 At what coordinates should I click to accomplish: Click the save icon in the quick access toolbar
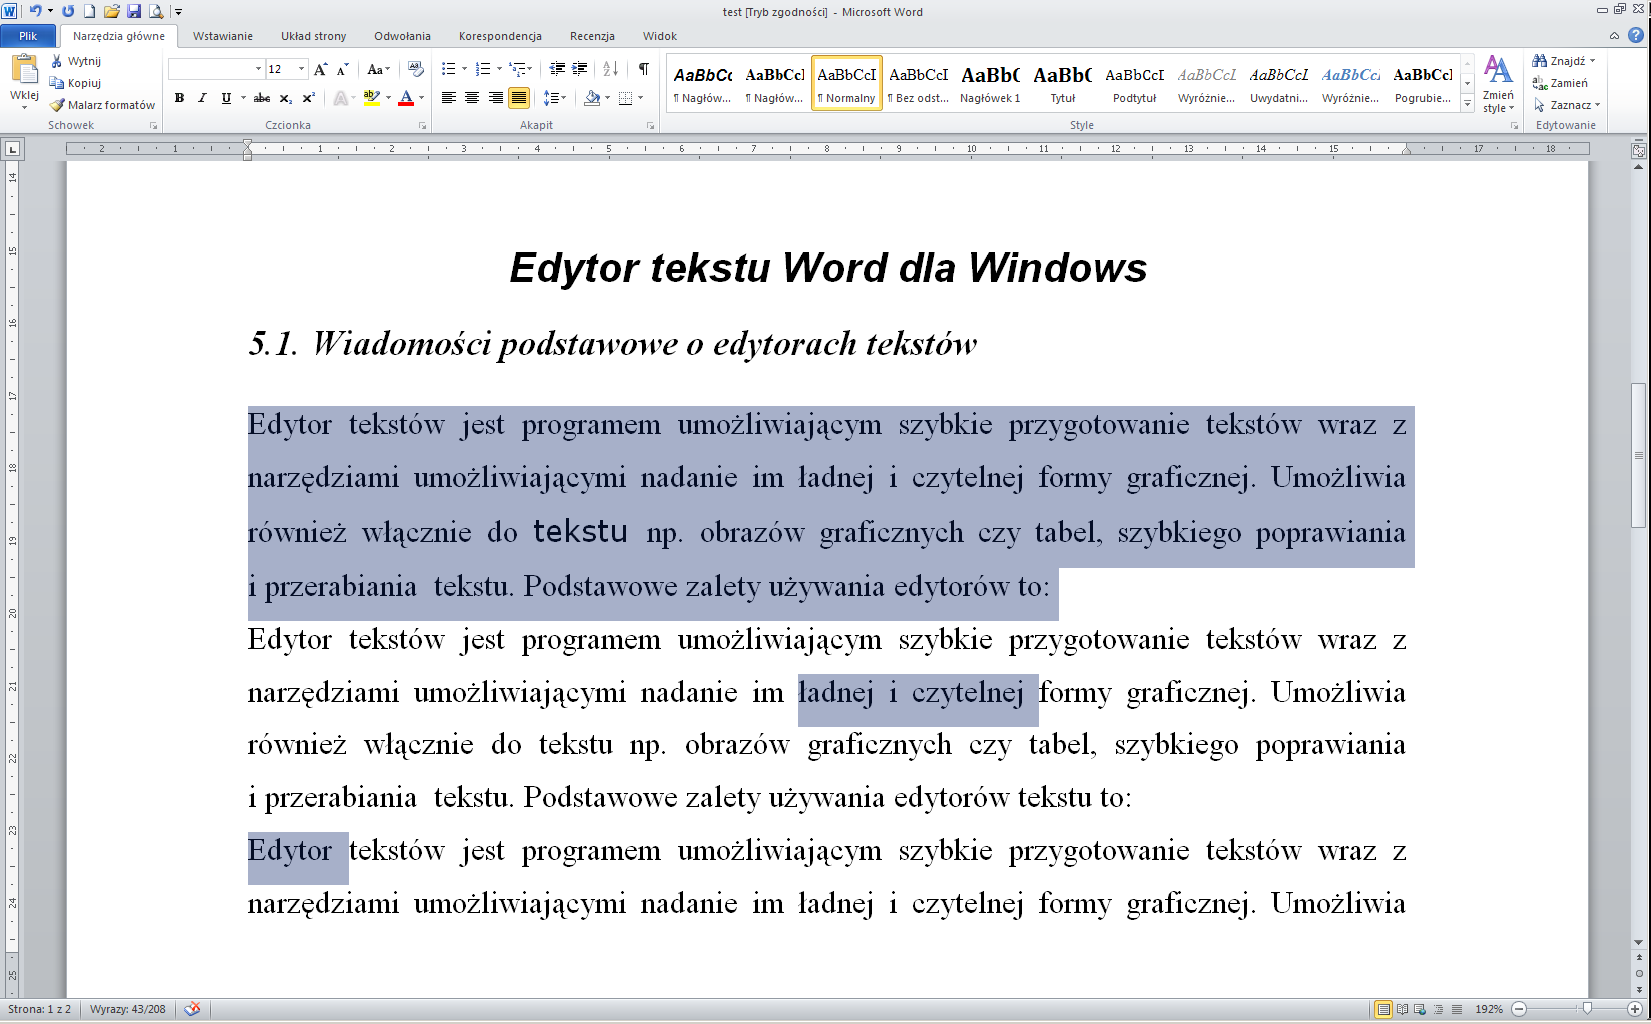(134, 11)
